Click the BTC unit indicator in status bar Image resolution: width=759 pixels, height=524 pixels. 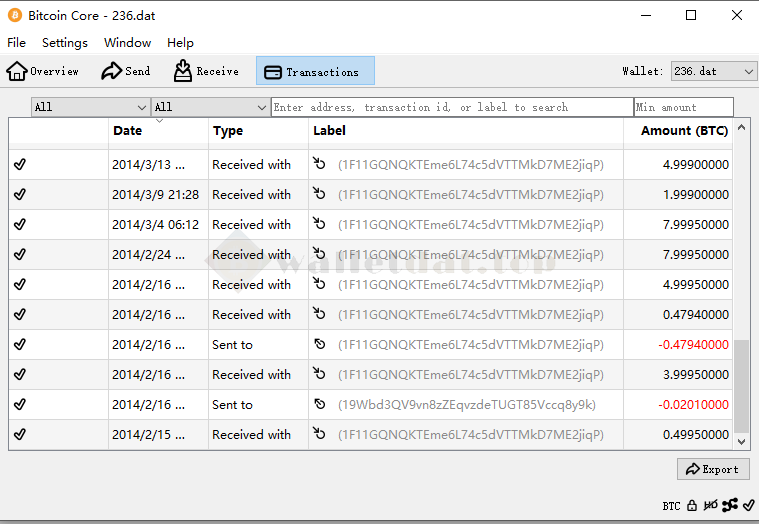(x=671, y=506)
